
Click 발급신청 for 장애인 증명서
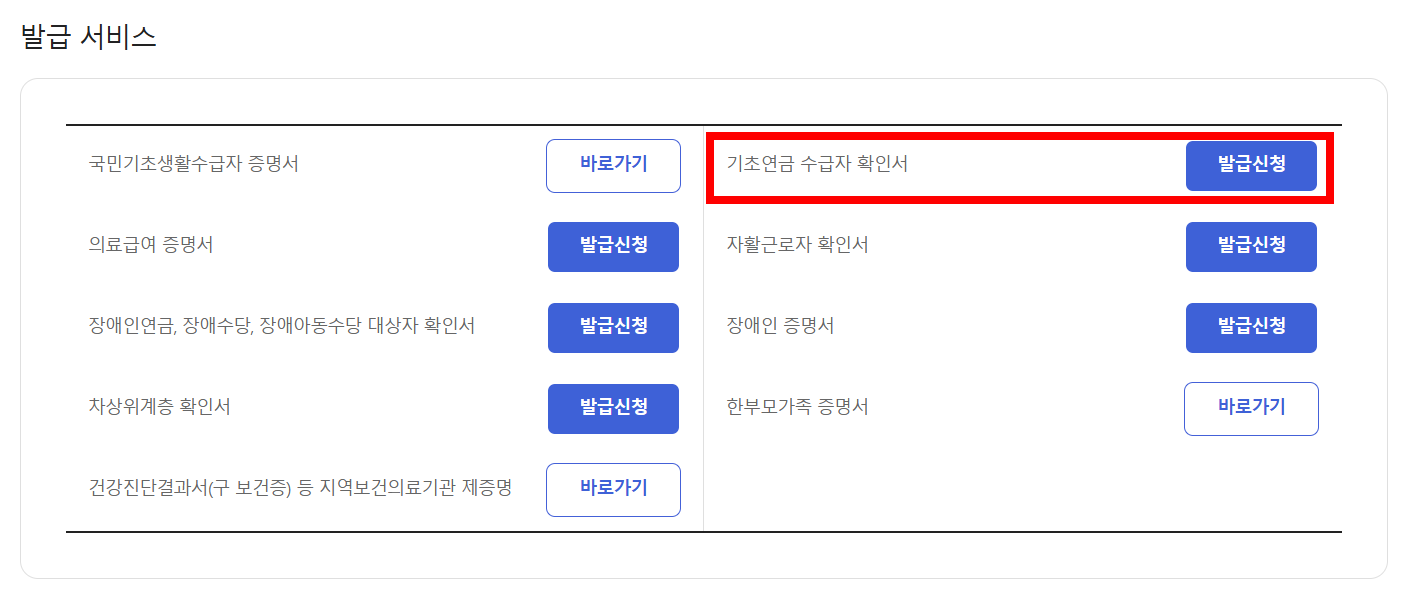pos(1250,327)
